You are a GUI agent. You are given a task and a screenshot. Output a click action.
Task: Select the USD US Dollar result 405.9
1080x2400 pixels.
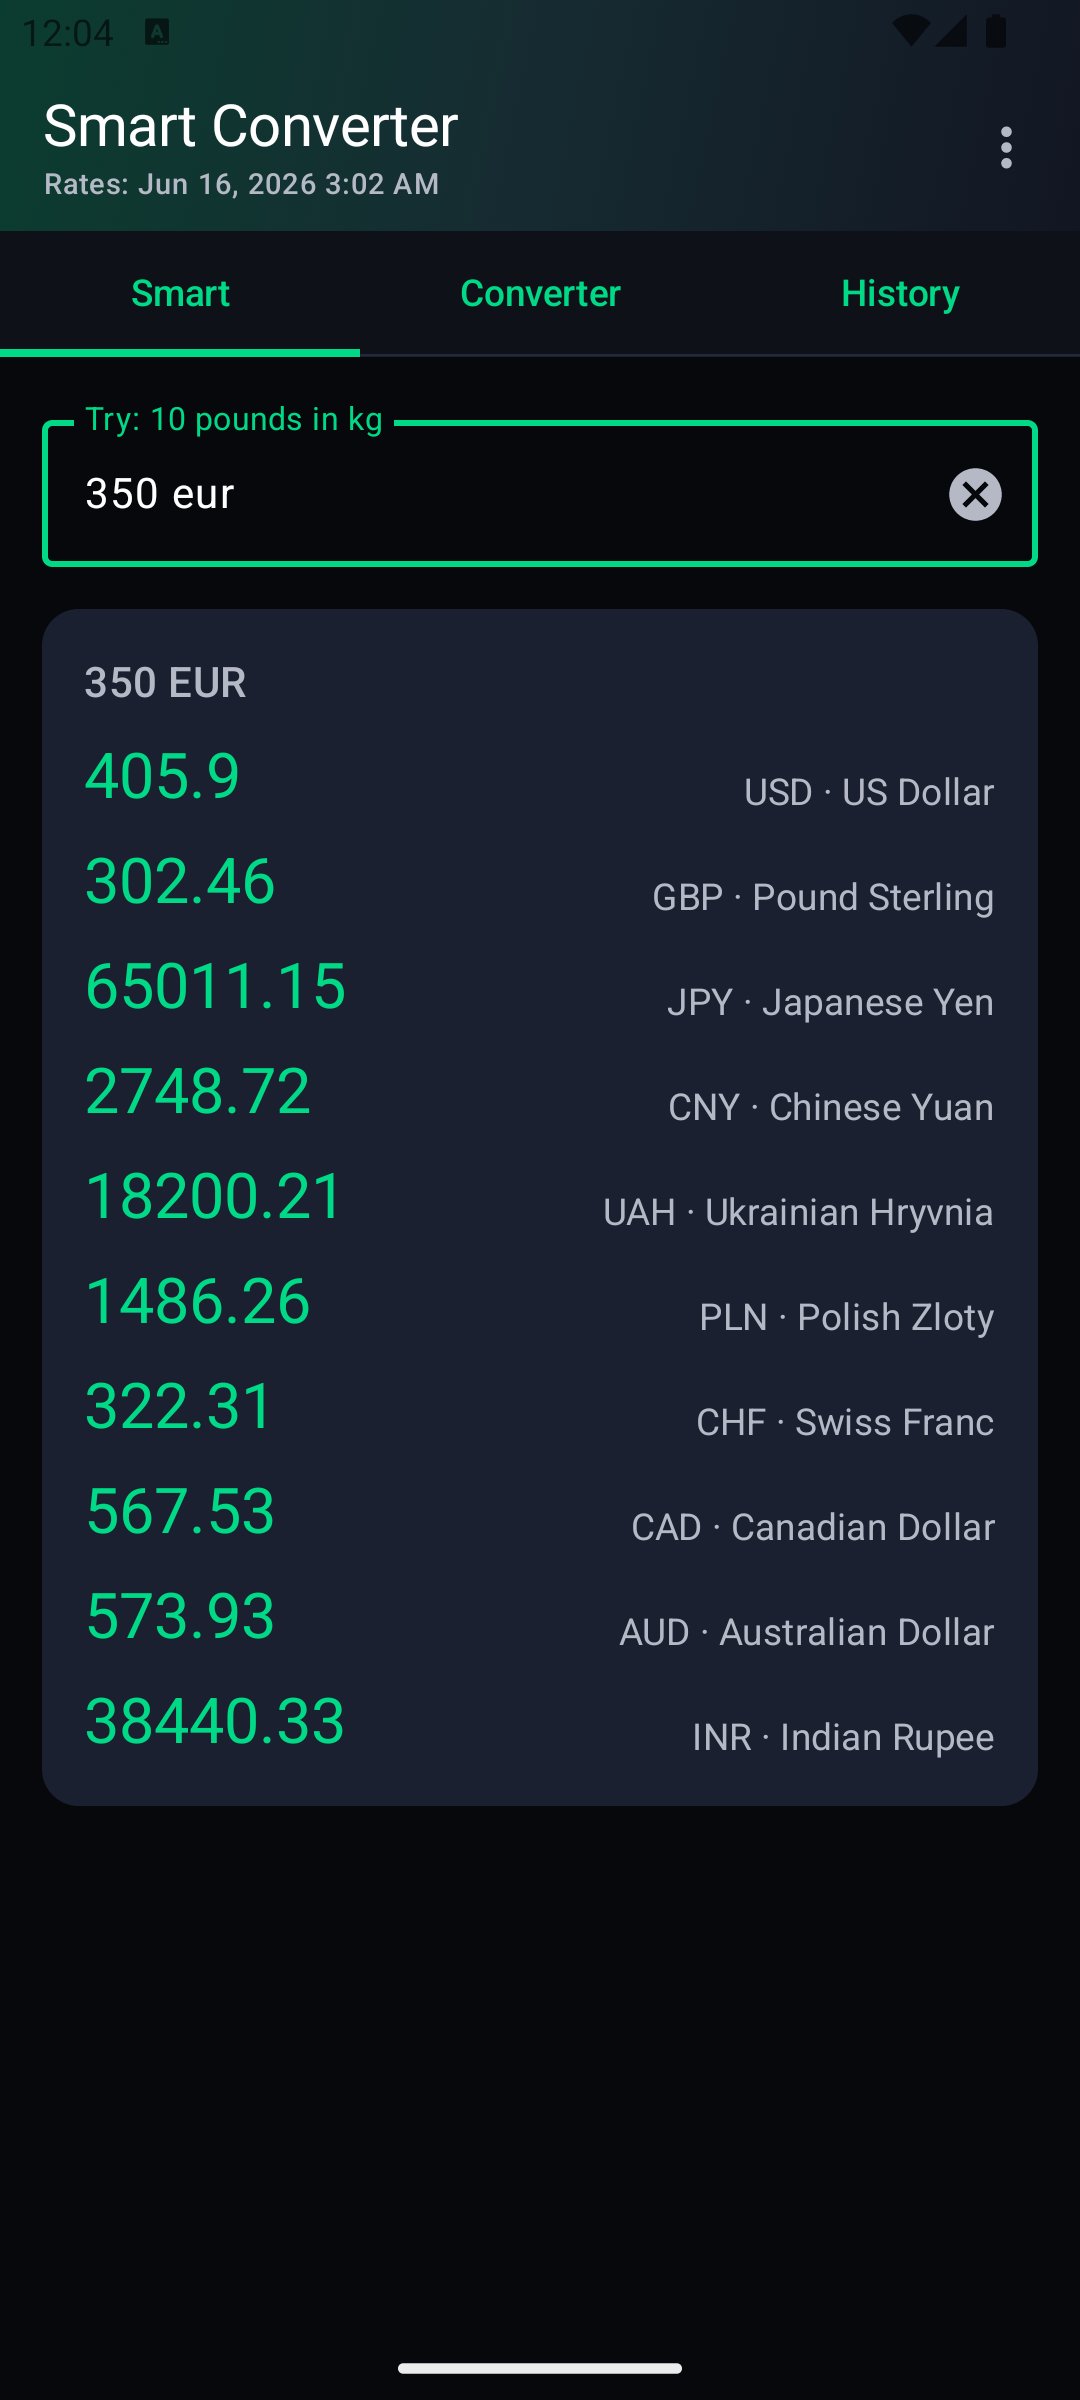click(x=540, y=777)
